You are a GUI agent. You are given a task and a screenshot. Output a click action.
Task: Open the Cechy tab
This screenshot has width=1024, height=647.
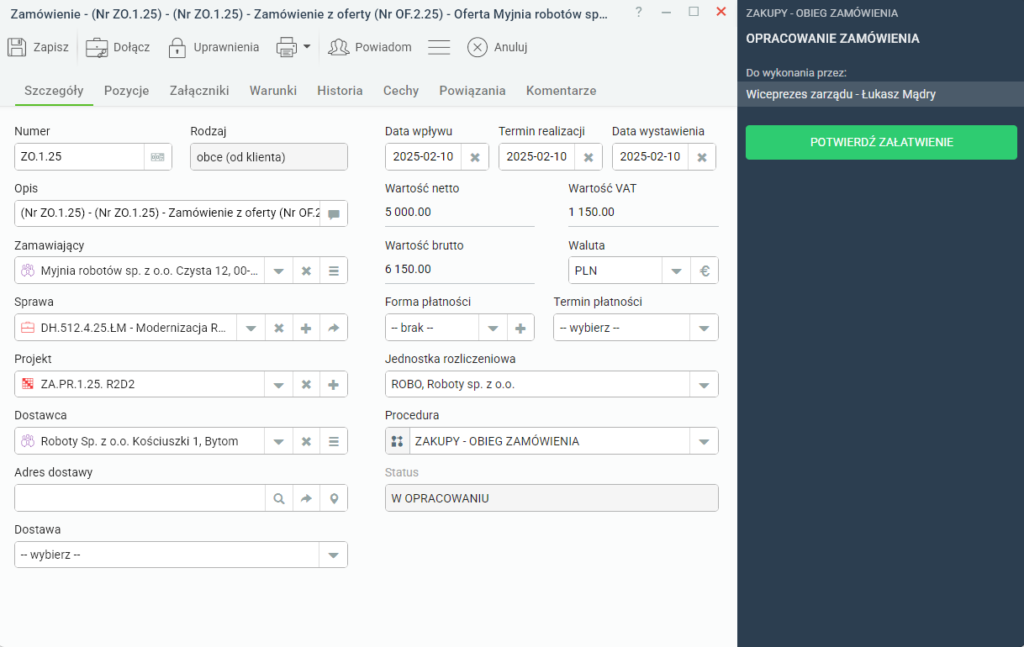click(x=400, y=91)
